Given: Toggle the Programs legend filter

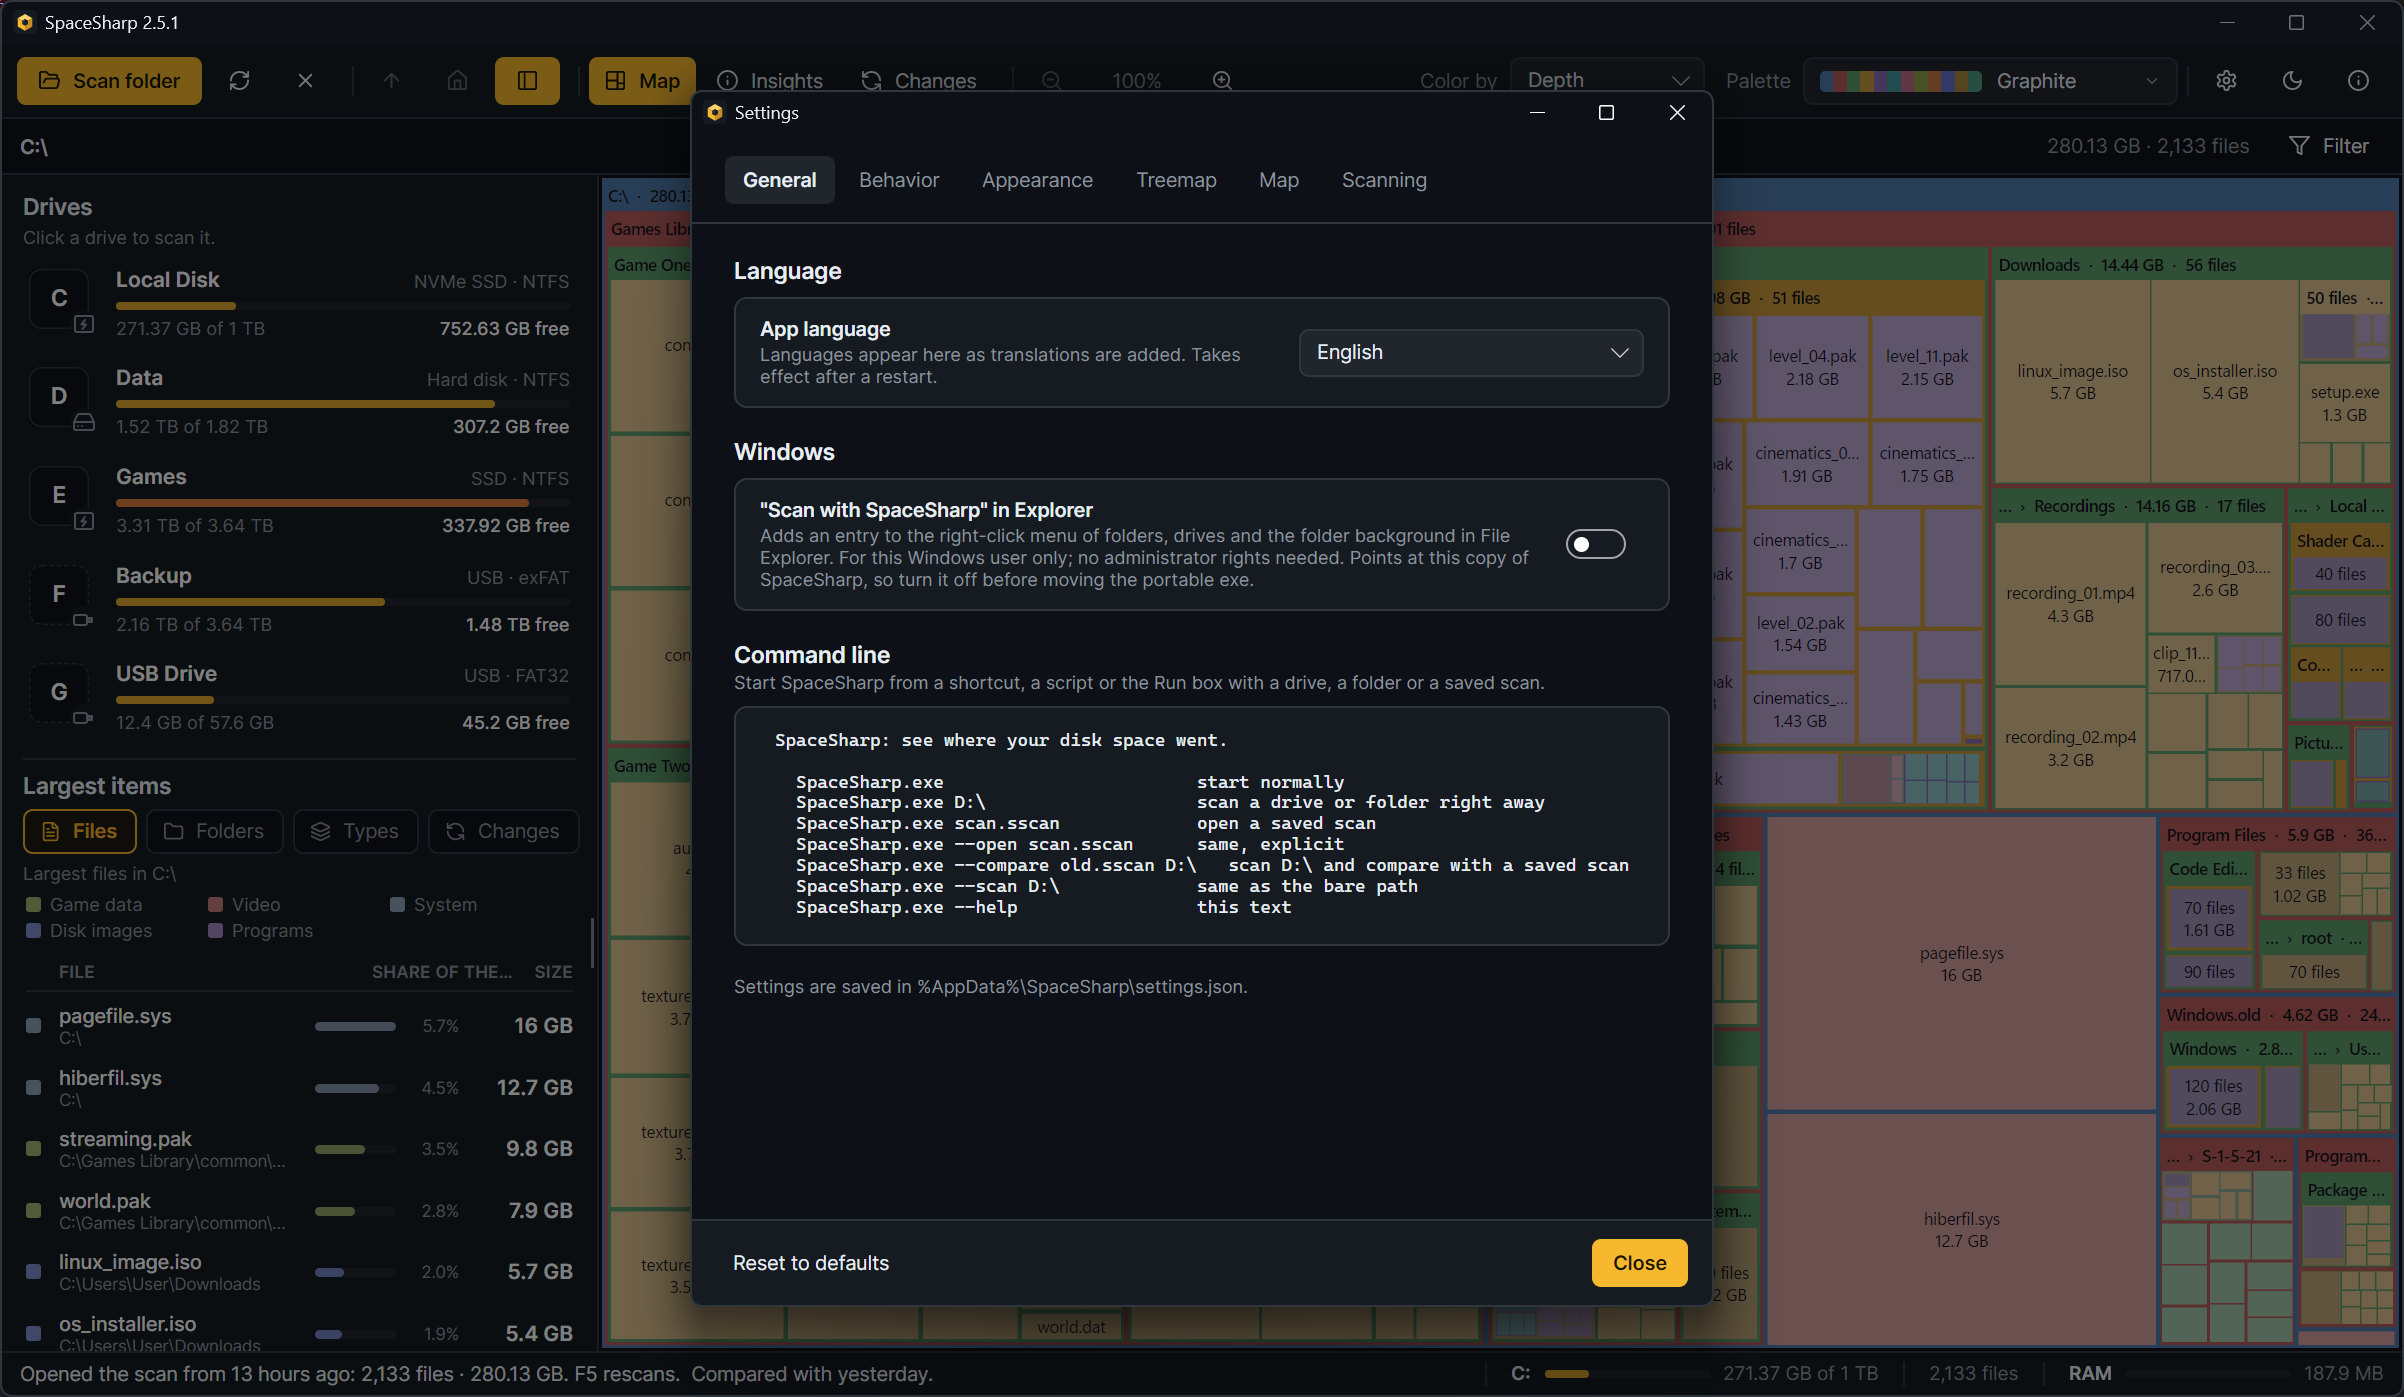Looking at the screenshot, I should tap(260, 931).
